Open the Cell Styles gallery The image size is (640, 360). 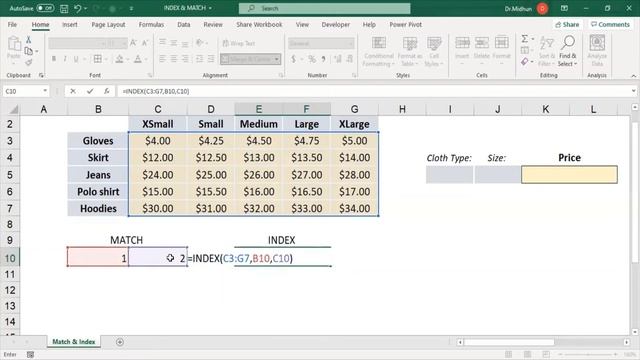(x=434, y=51)
